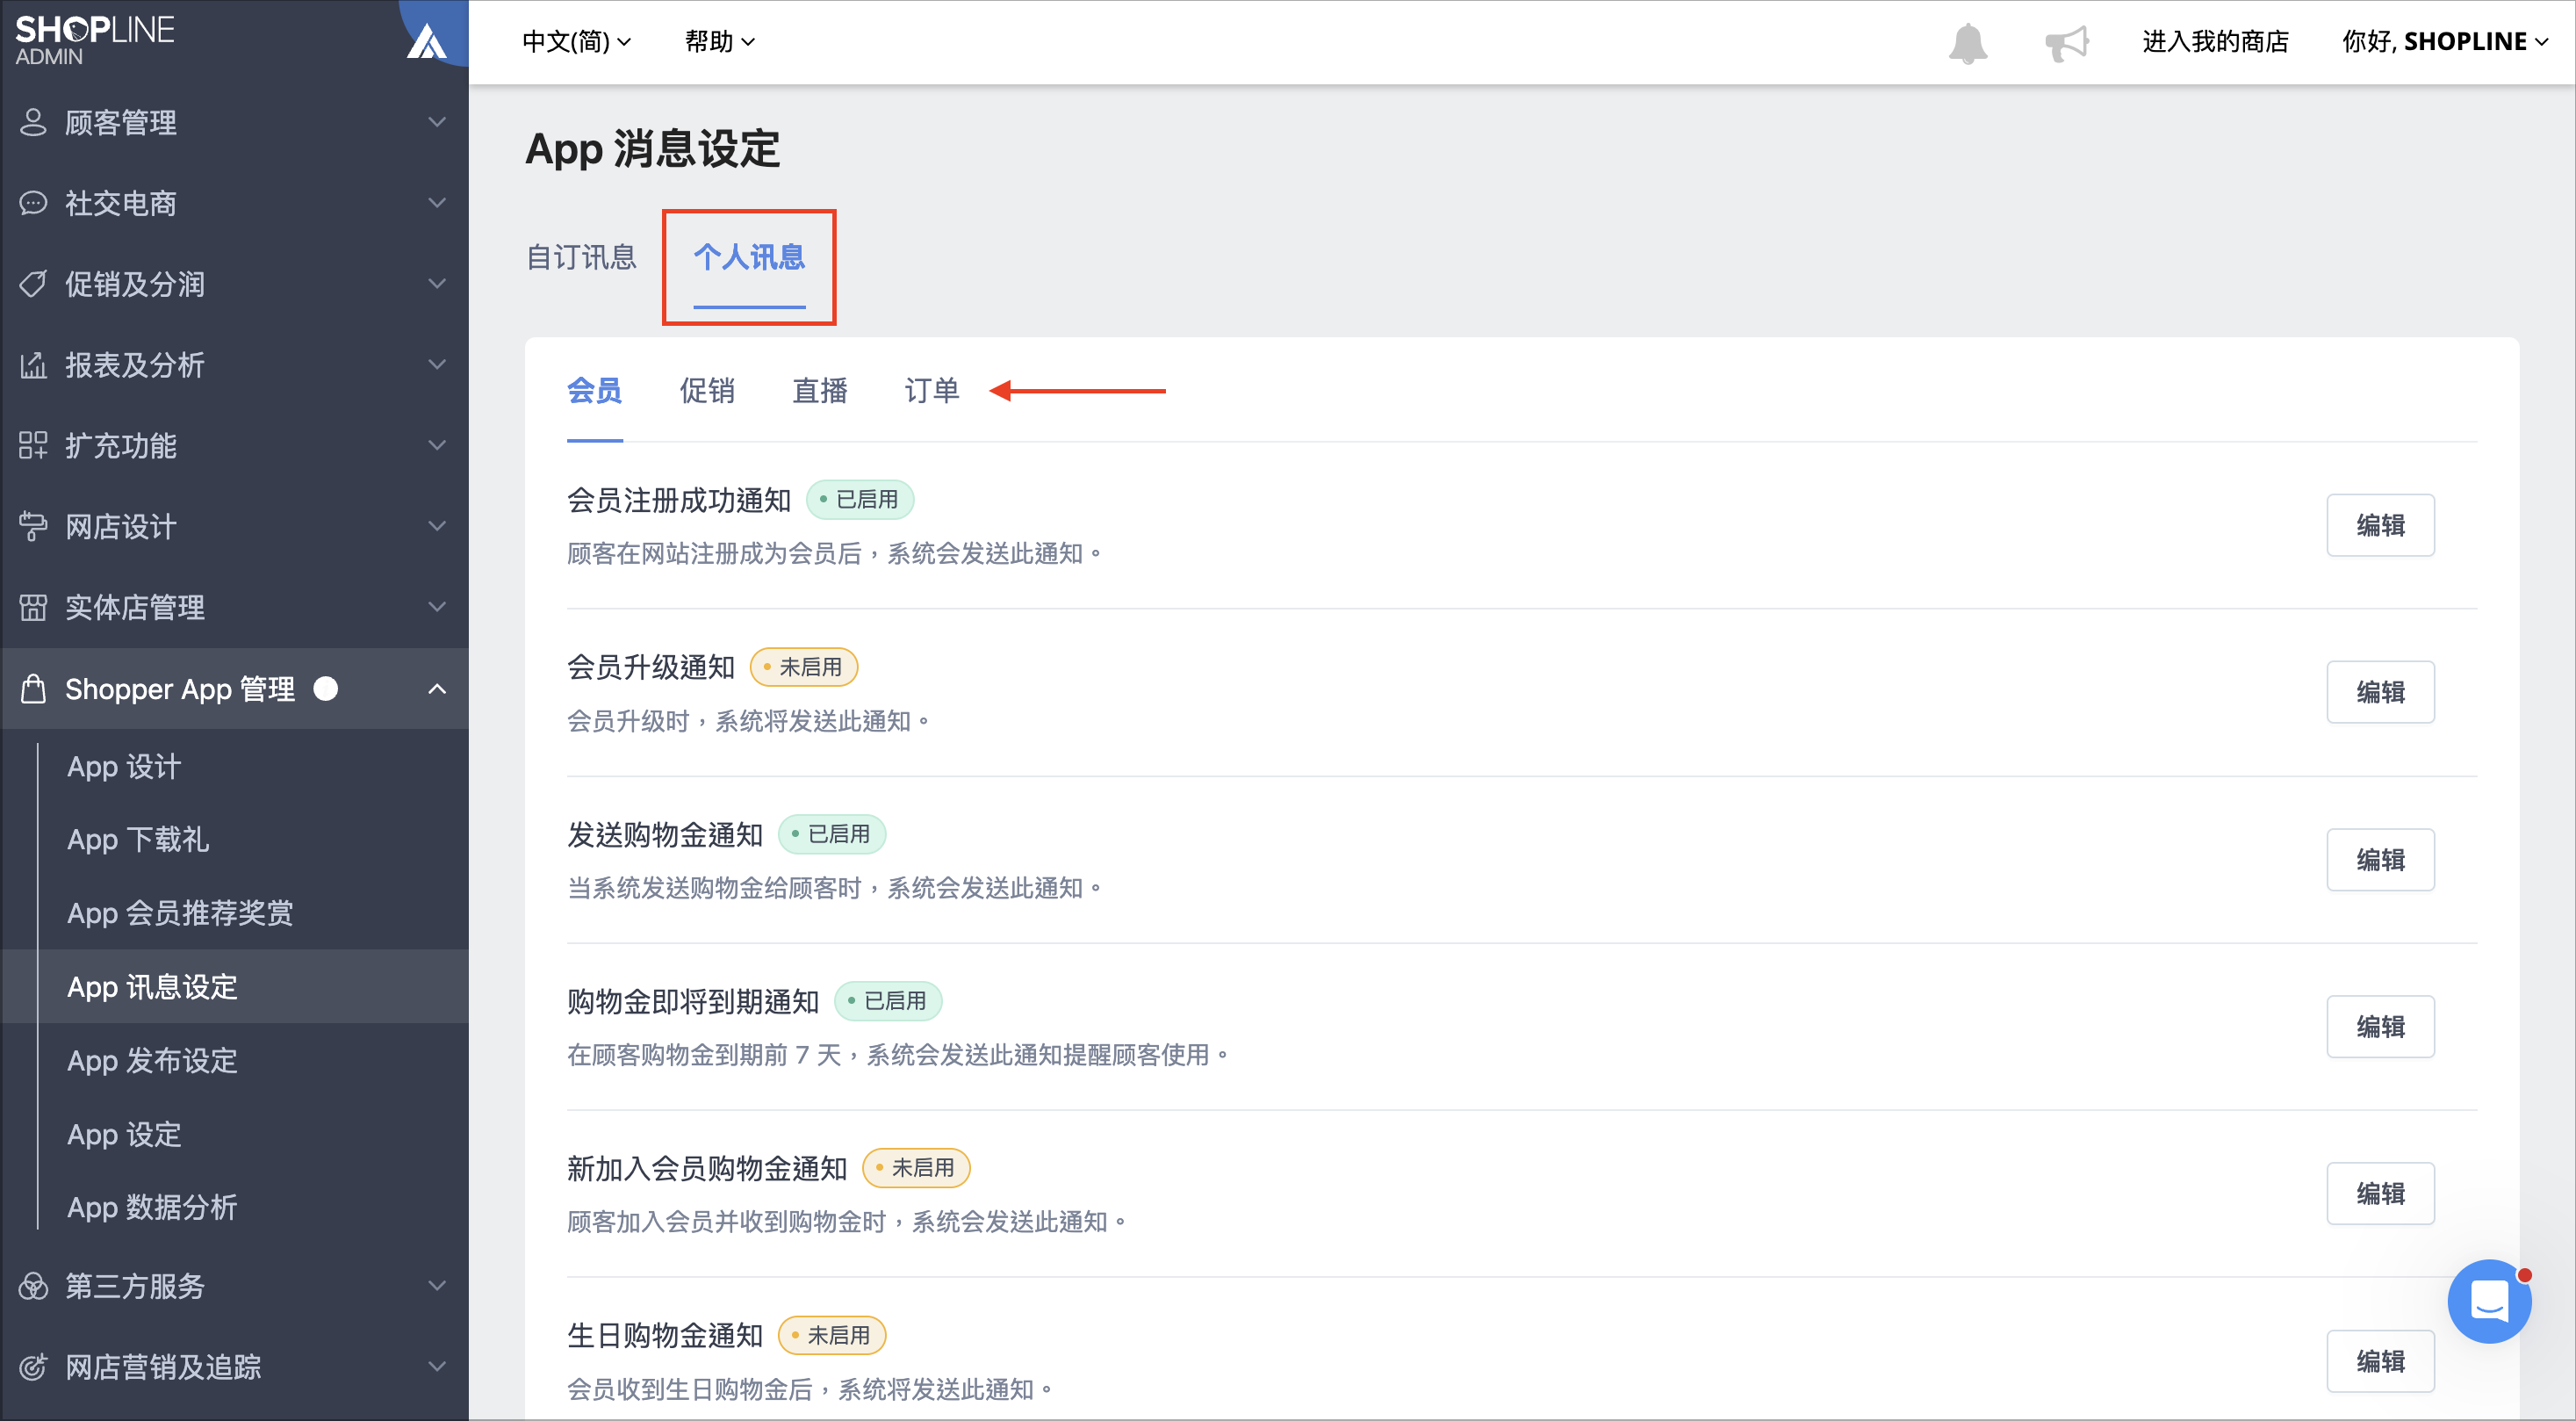Open the 订单 sub-tab
Viewport: 2576px width, 1421px height.
coord(932,390)
